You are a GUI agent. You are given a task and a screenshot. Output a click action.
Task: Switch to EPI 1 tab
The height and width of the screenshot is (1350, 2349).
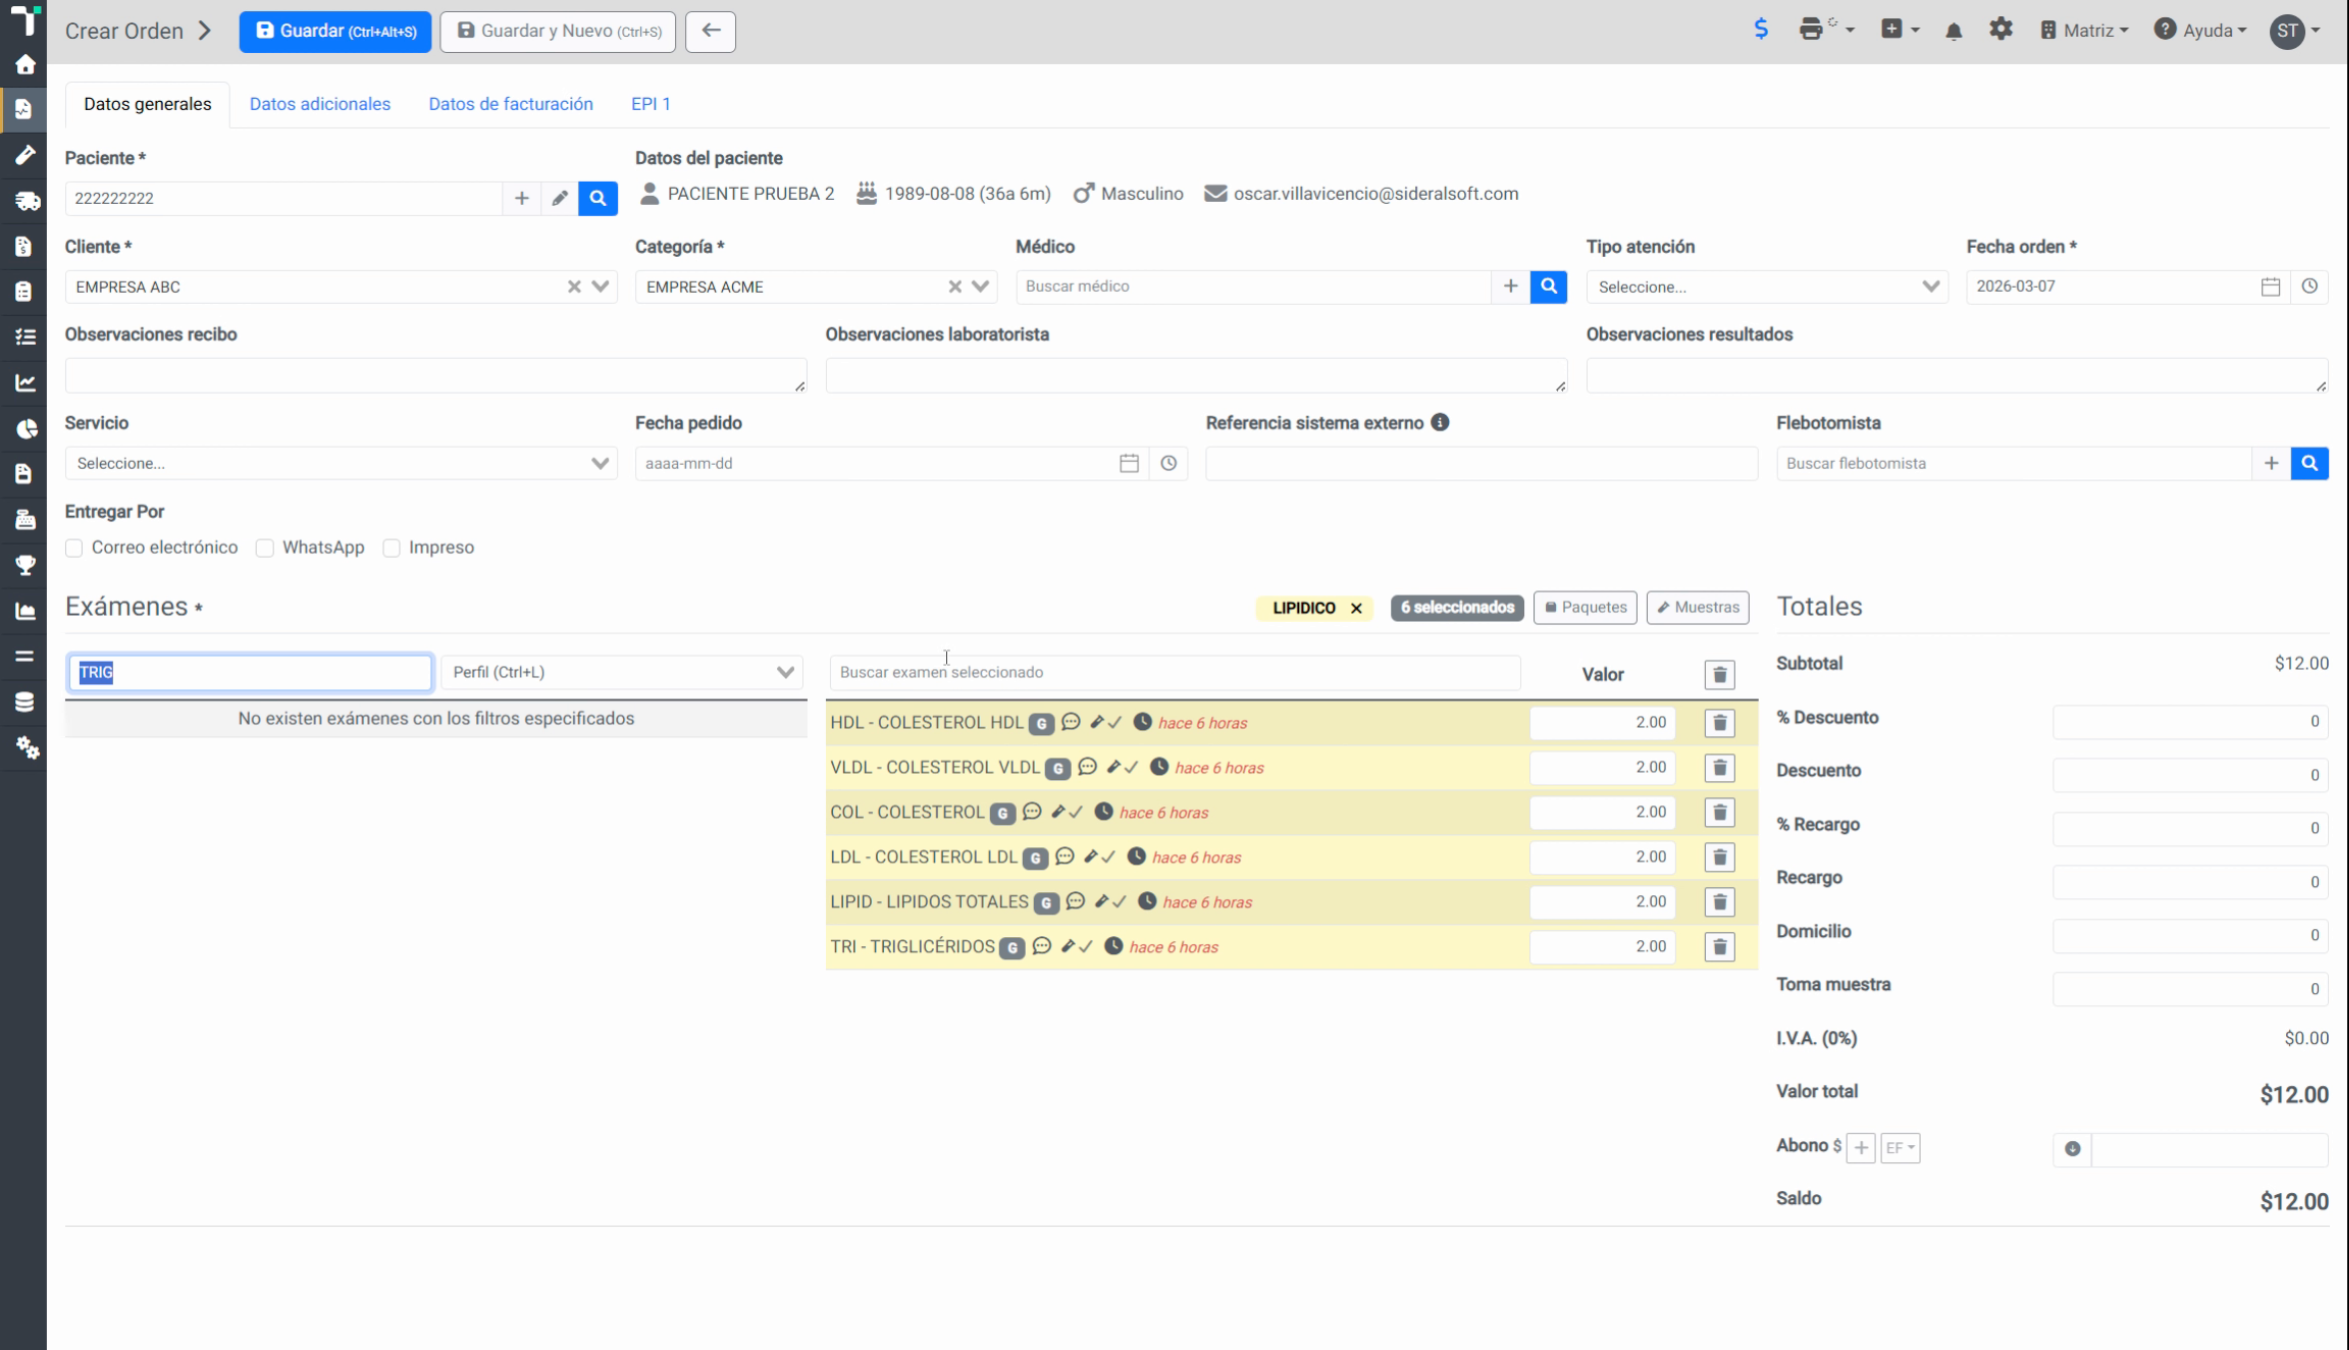[651, 104]
